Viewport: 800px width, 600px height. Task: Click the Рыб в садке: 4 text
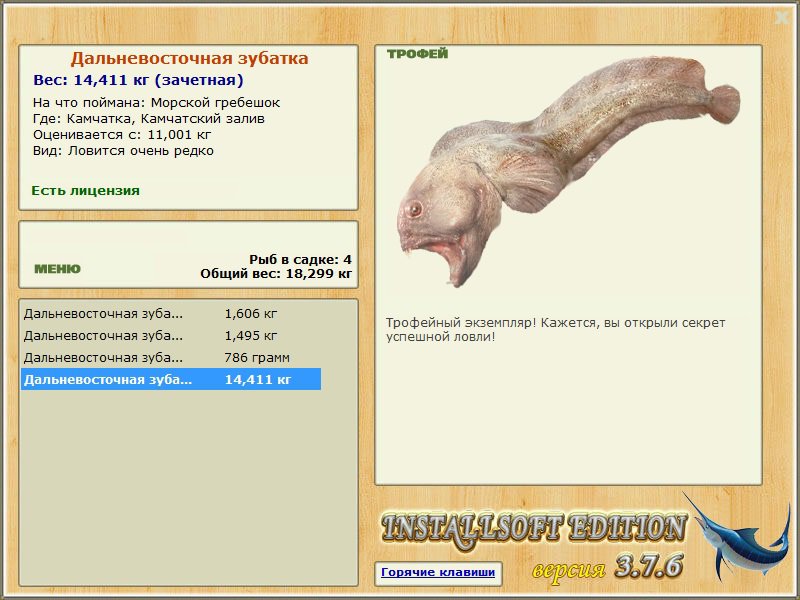300,260
